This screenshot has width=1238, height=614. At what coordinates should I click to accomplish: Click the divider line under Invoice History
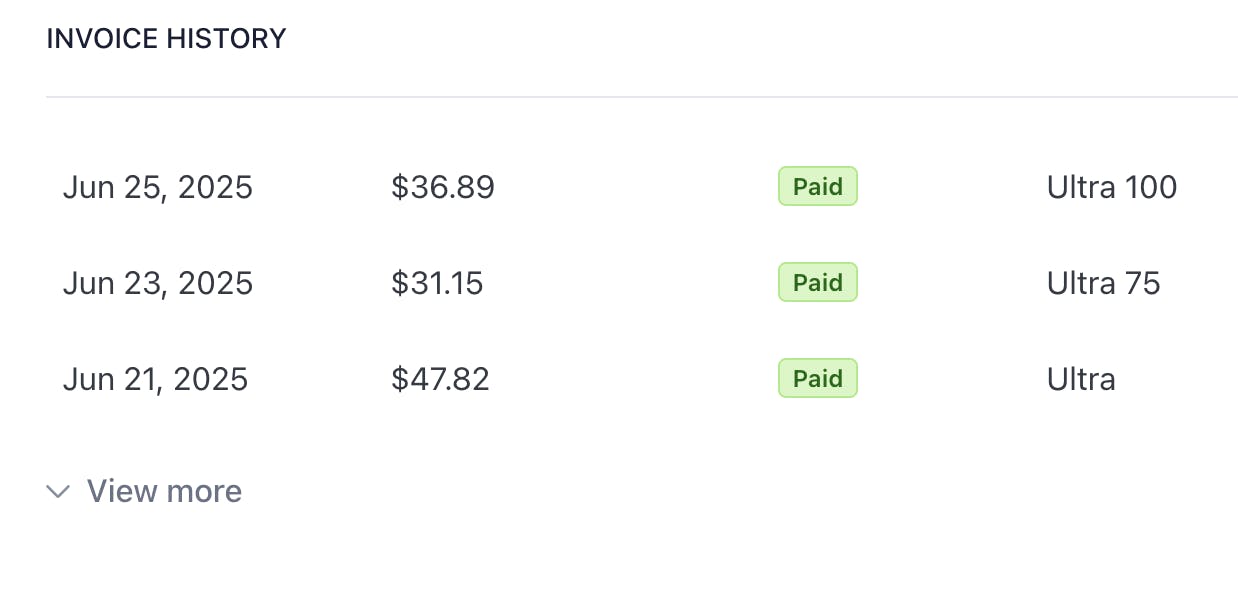[x=642, y=97]
